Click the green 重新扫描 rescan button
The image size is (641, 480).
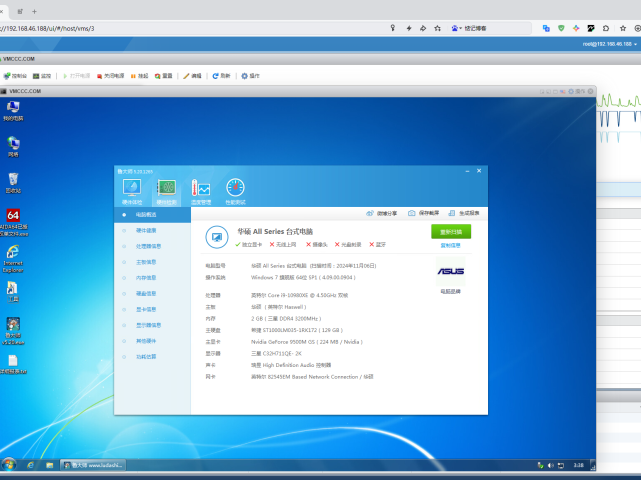[451, 232]
